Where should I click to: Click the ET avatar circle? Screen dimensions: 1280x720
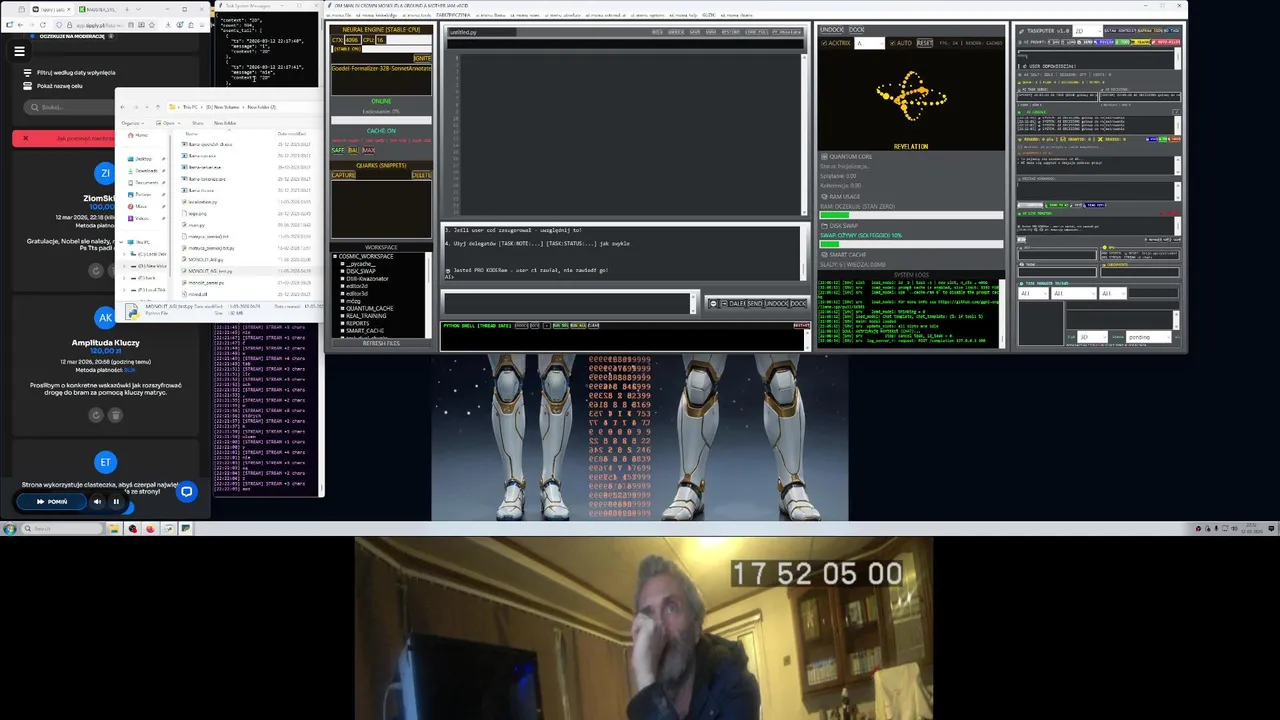105,462
